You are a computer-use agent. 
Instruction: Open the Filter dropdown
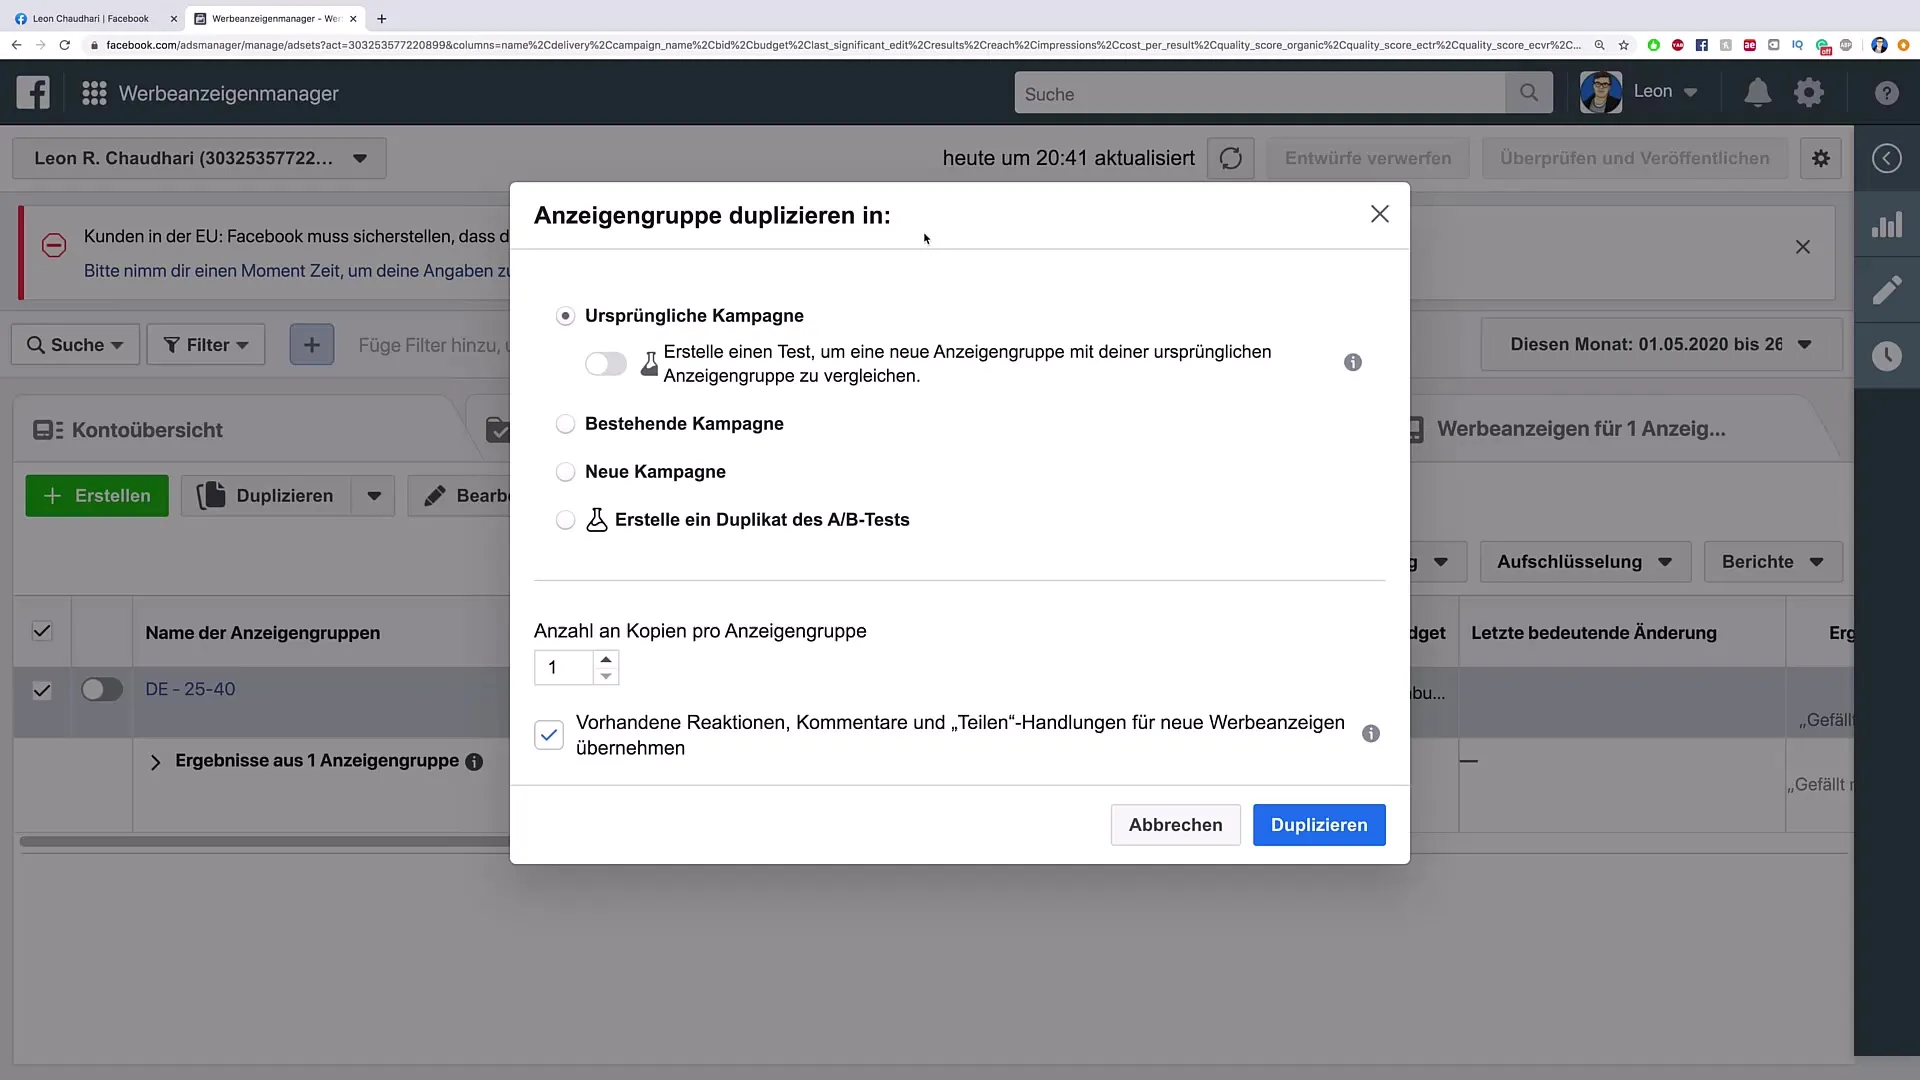pyautogui.click(x=206, y=345)
